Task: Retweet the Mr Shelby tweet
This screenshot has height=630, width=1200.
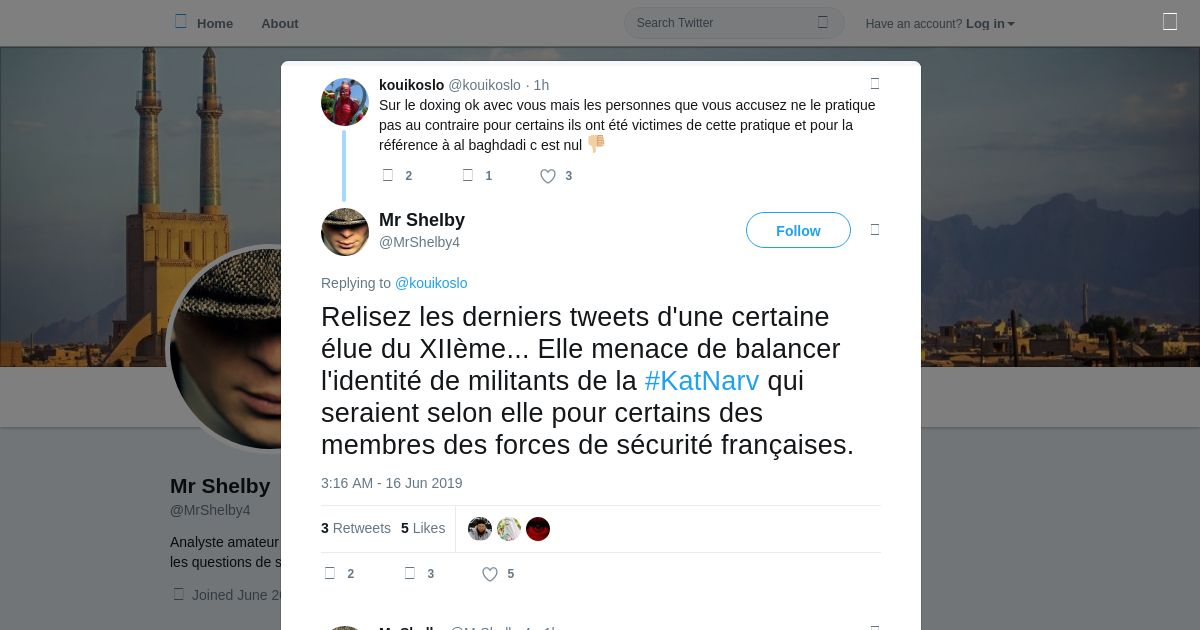Action: tap(409, 573)
